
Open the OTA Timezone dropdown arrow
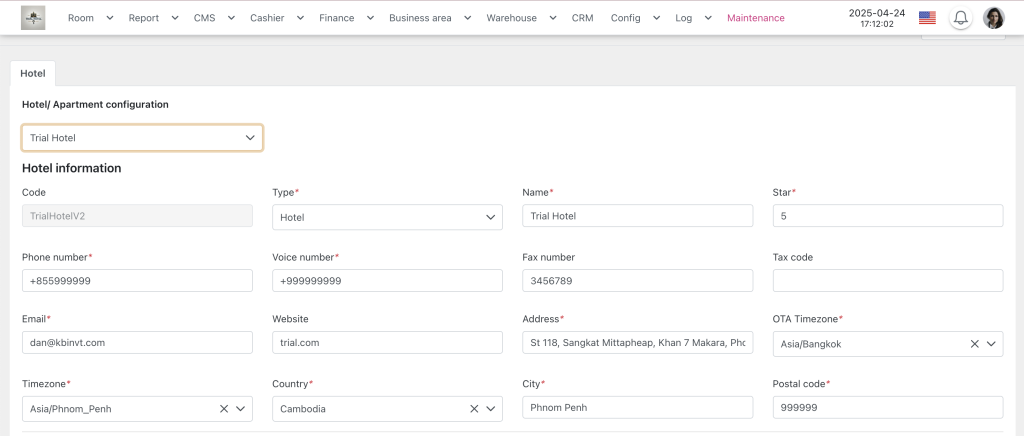pos(991,344)
